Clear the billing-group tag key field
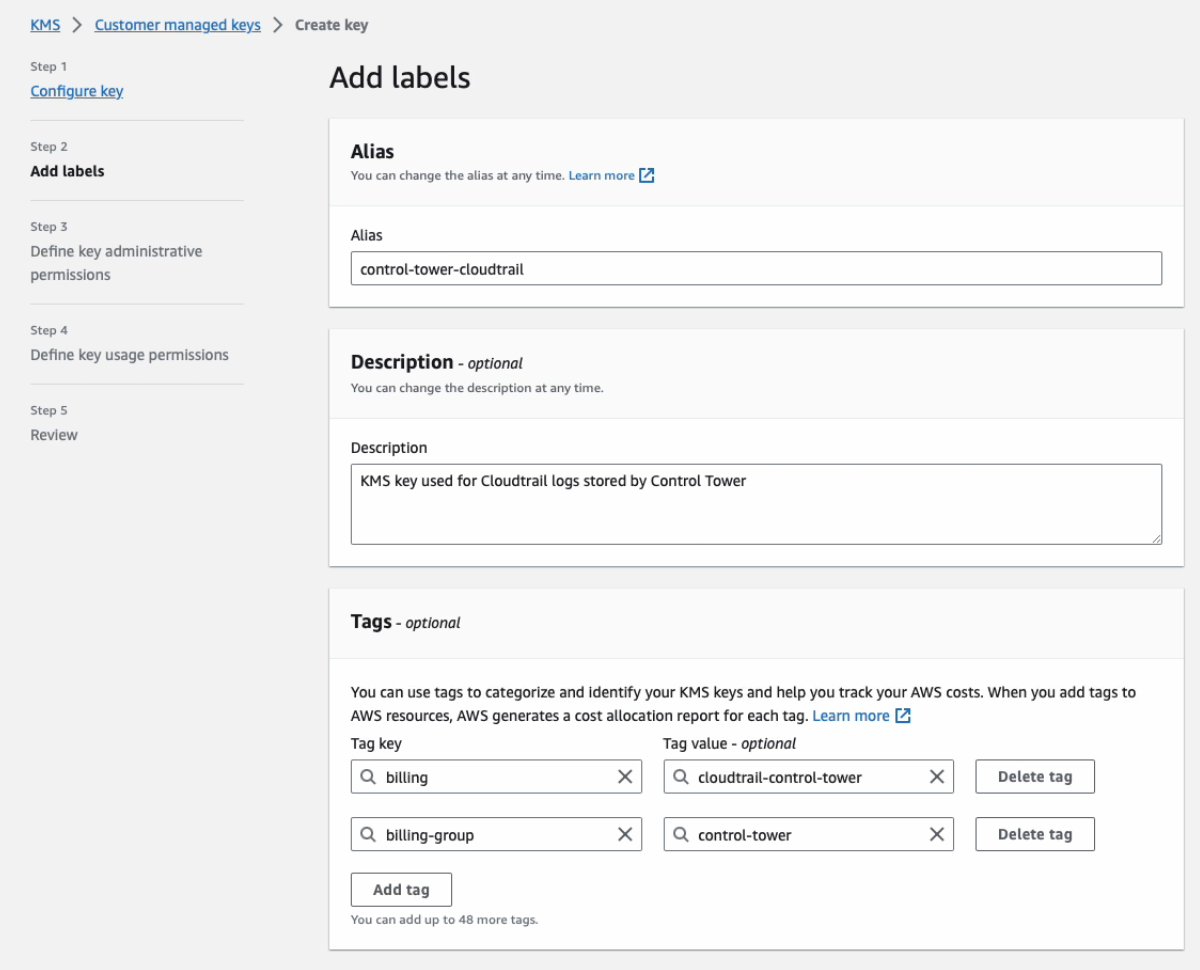This screenshot has height=970, width=1200. coord(625,835)
